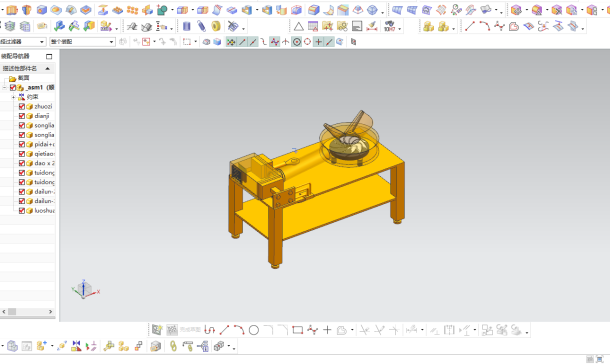Select the Line curve tool in top toolbar
The image size is (610, 364).
(x=470, y=26)
